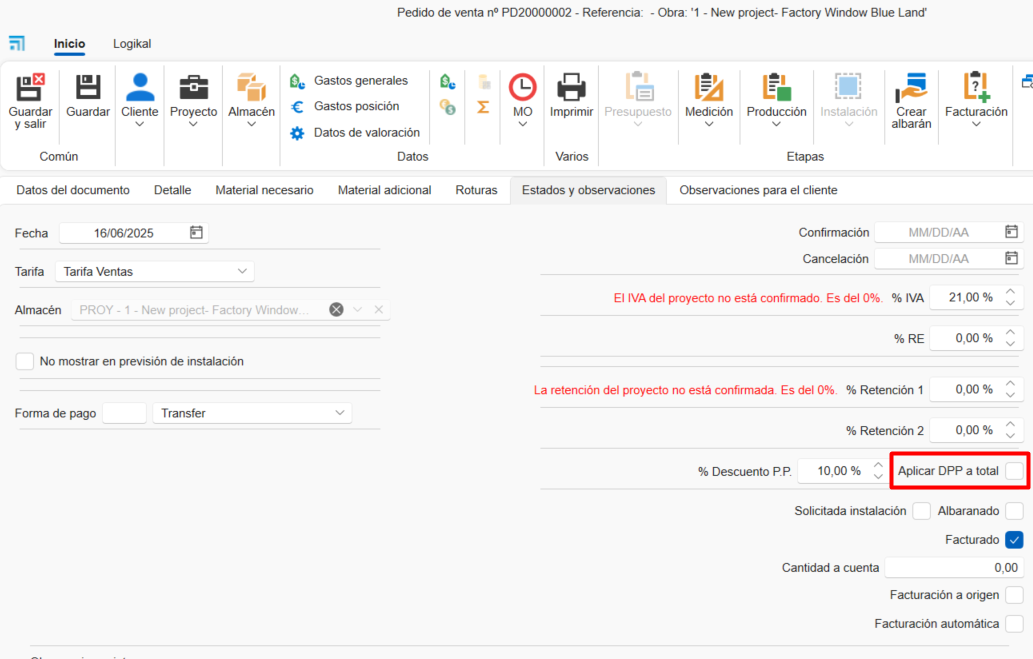Uncheck the Facturado checkbox
The height and width of the screenshot is (659, 1033).
(1015, 540)
